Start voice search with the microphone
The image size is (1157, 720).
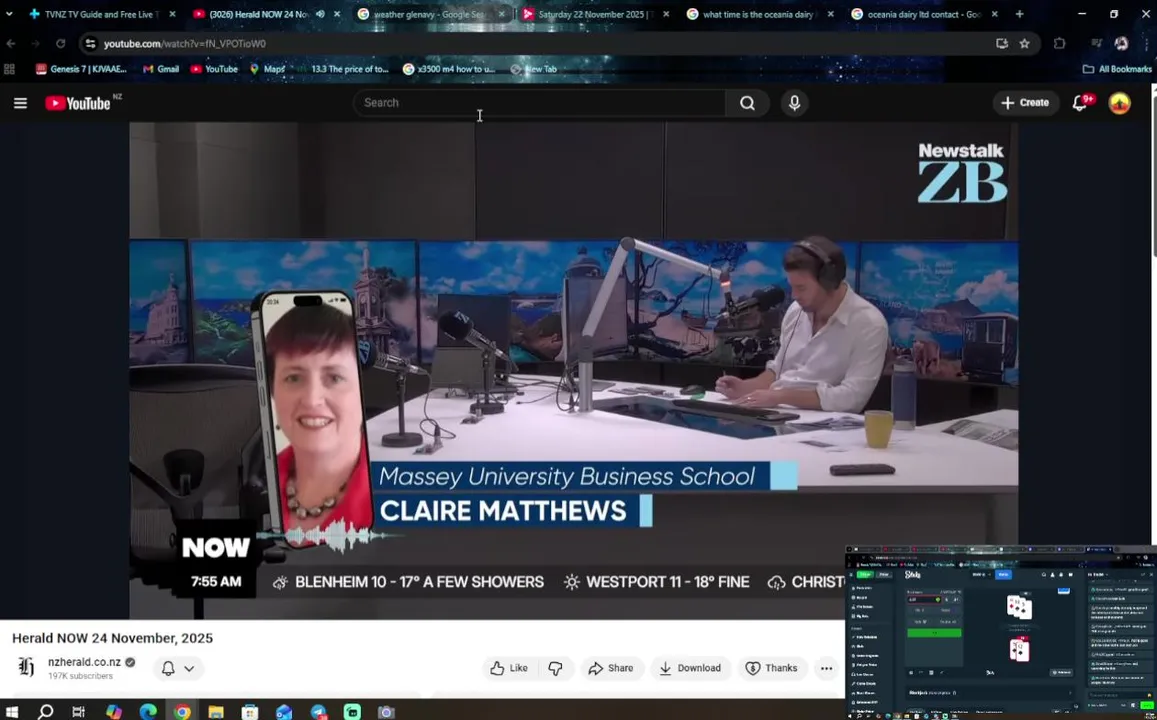[x=795, y=103]
